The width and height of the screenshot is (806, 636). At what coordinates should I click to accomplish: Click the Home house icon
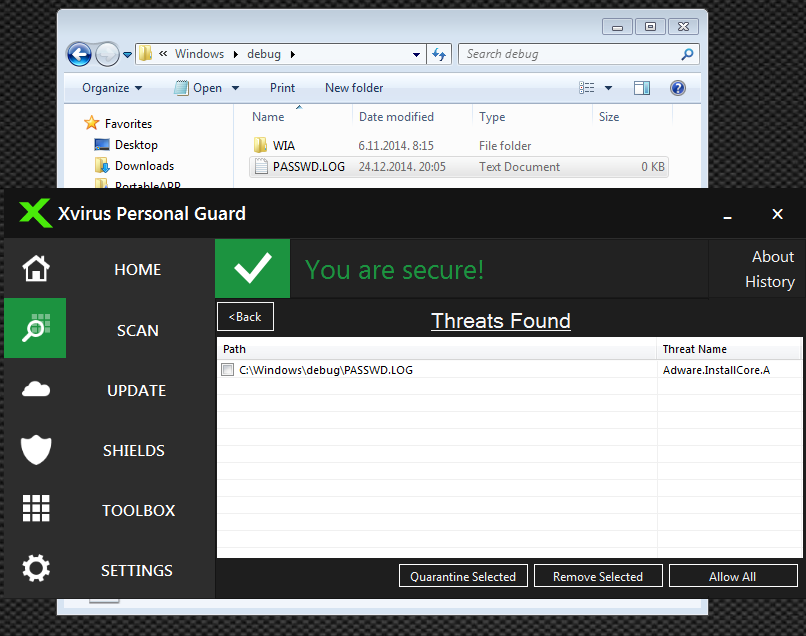(x=36, y=268)
